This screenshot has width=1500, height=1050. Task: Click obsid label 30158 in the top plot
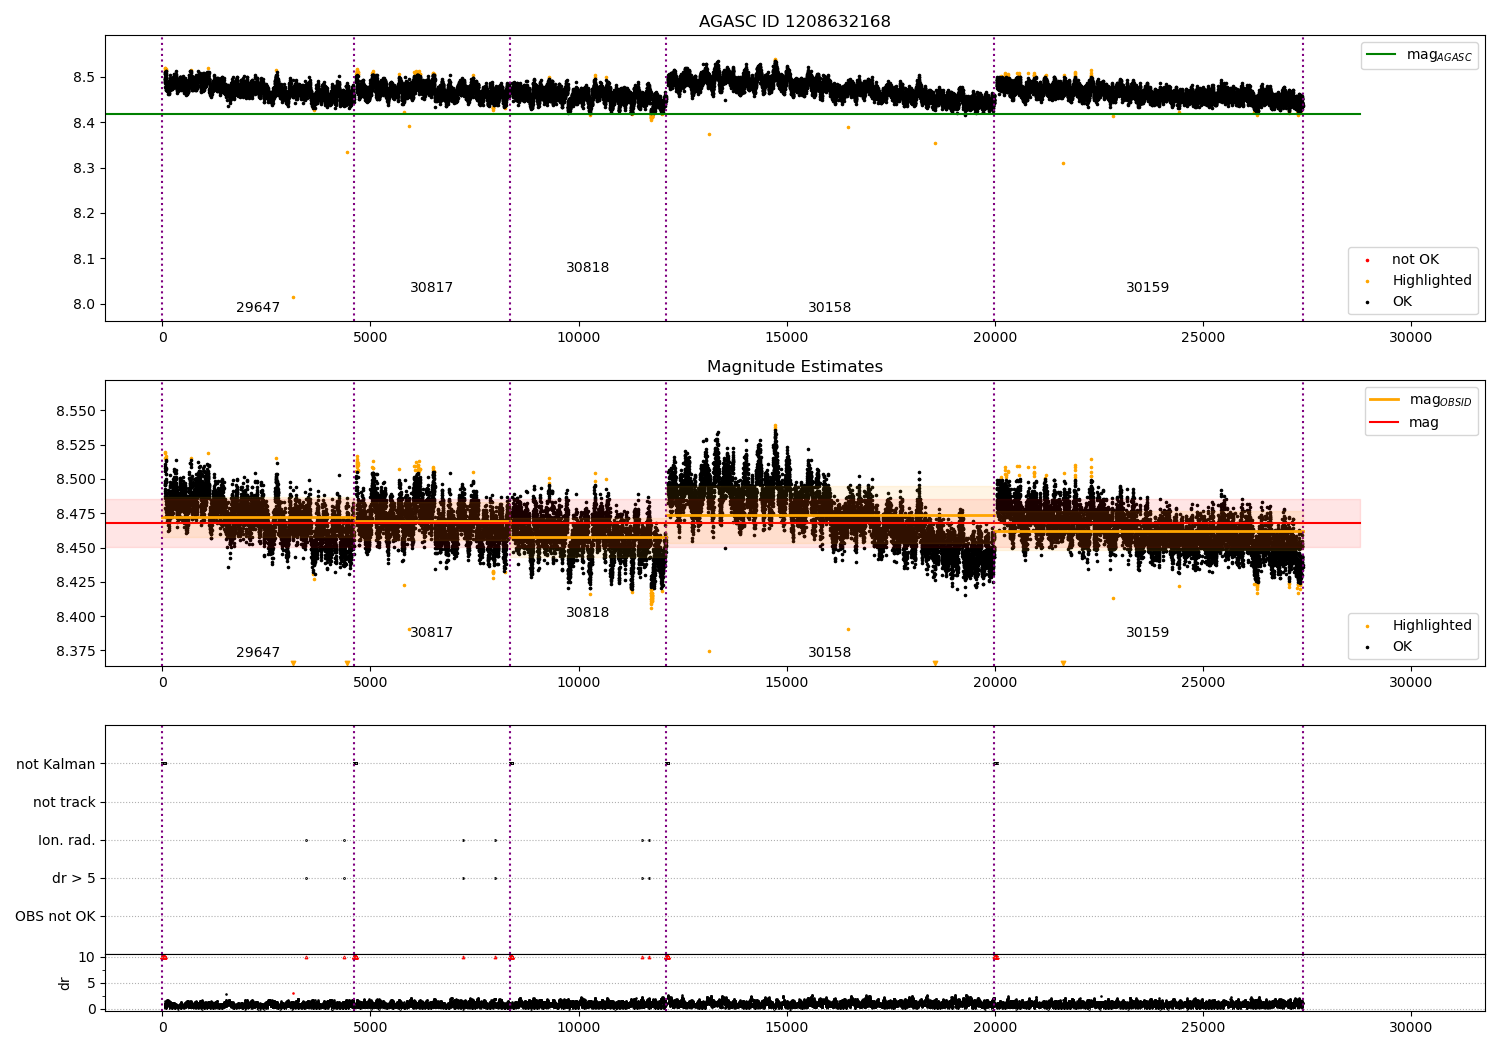(x=830, y=308)
